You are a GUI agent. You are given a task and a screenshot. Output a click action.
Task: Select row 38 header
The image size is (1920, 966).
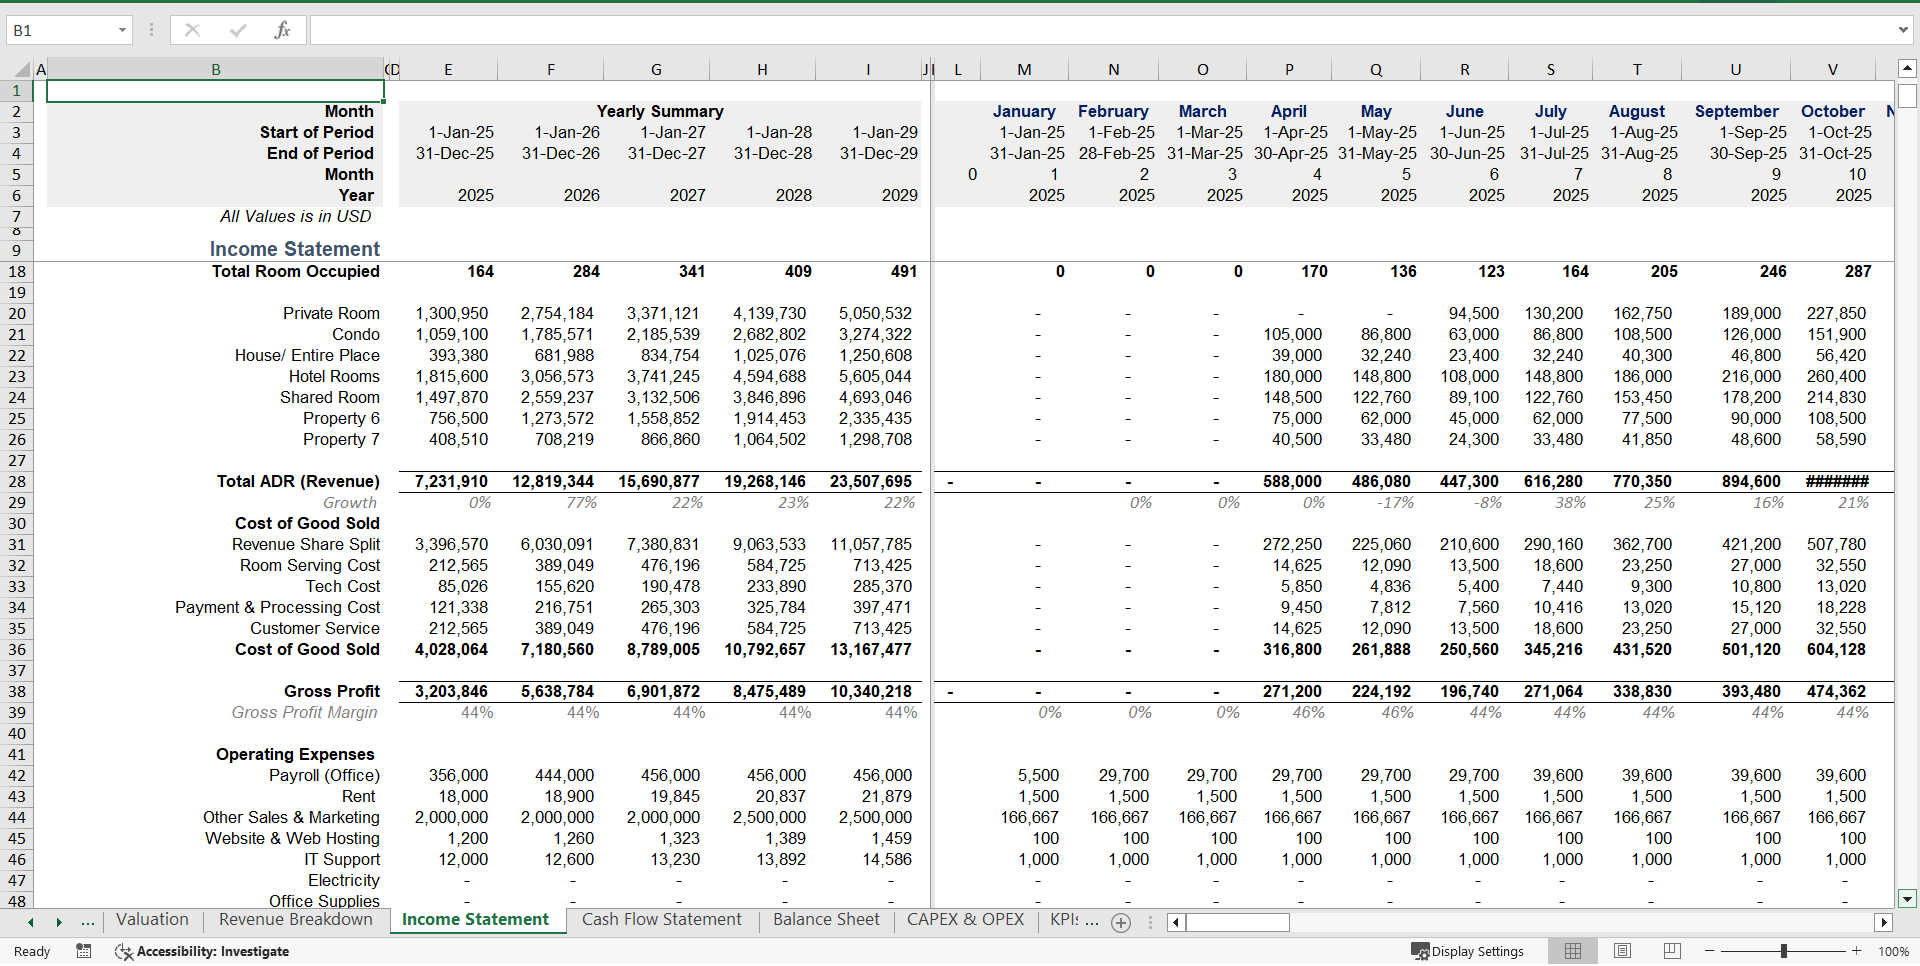[17, 691]
